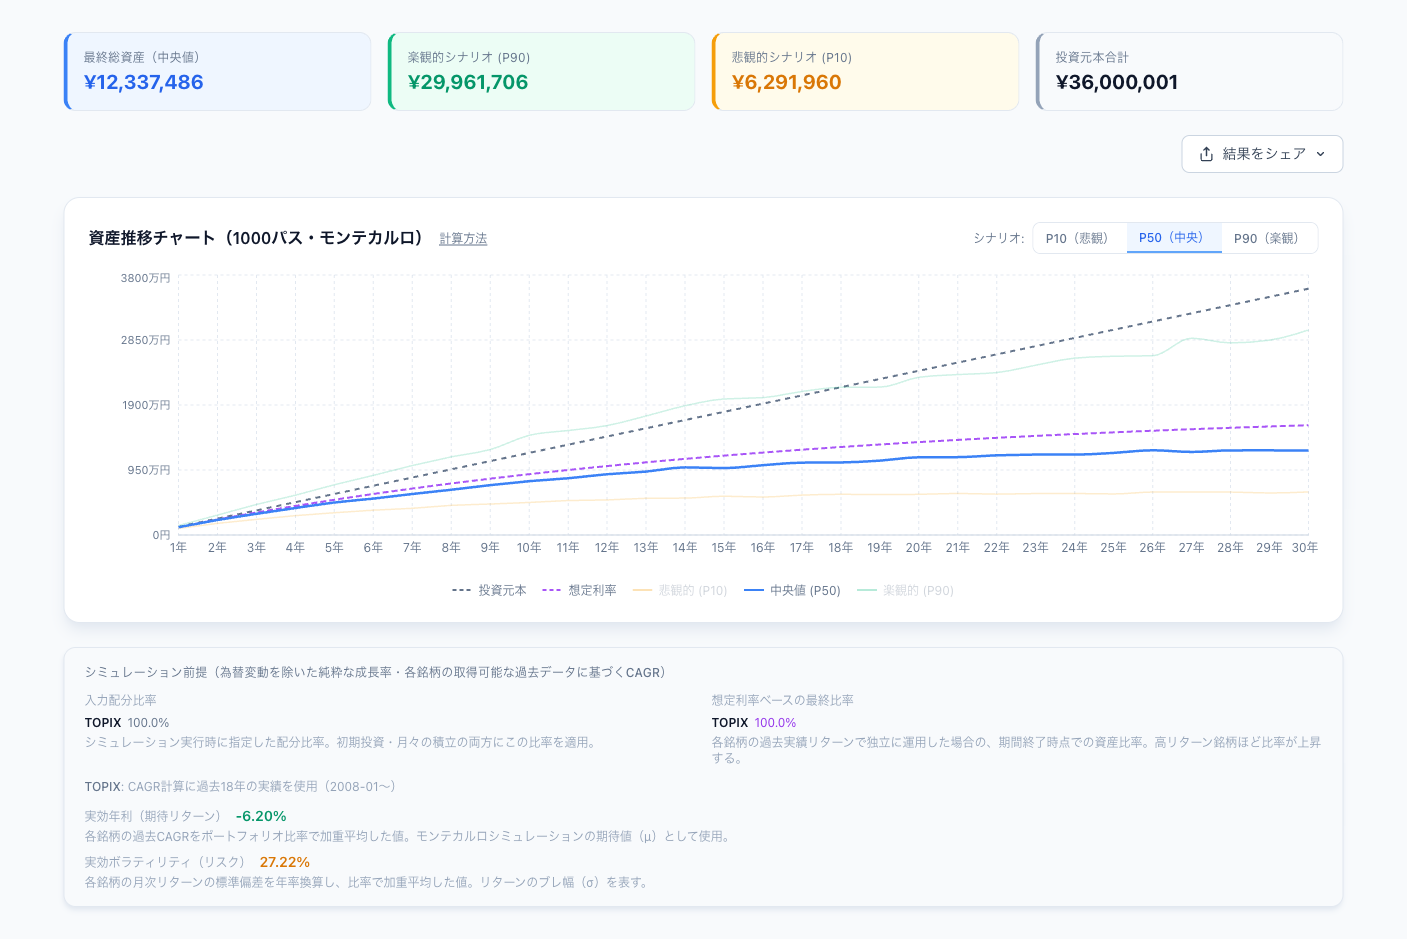Click the 投資元本合計 card
The height and width of the screenshot is (939, 1407).
pyautogui.click(x=1189, y=71)
